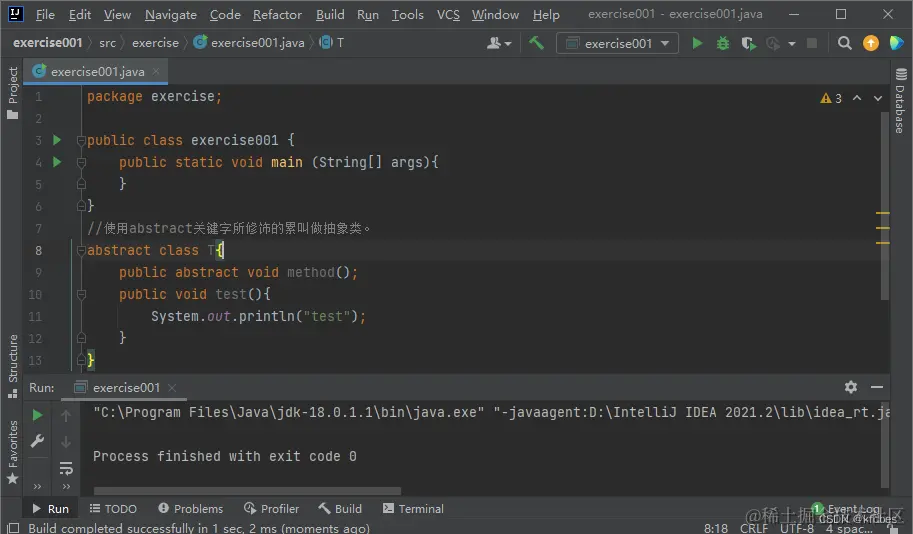Click the orange update arrow icon
913x534 pixels.
click(870, 43)
